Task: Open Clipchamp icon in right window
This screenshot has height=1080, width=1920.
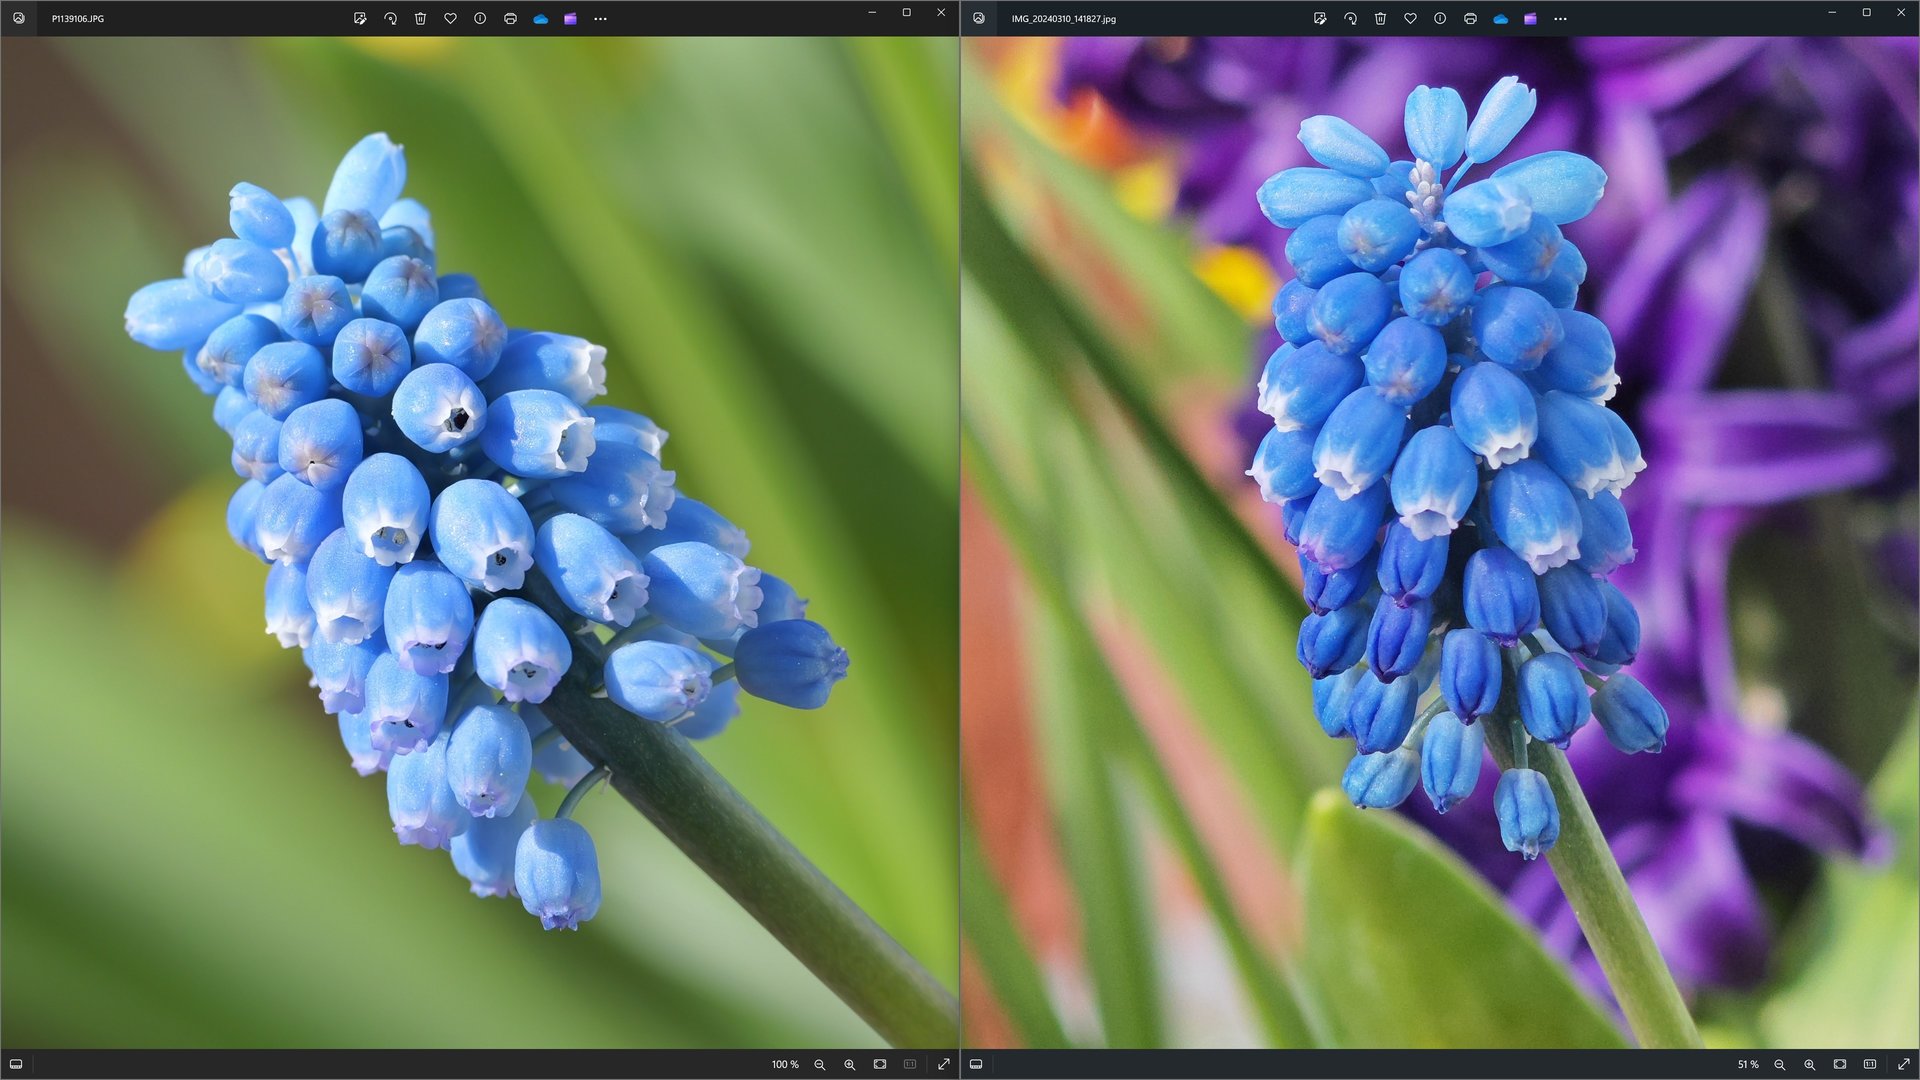Action: click(x=1530, y=18)
